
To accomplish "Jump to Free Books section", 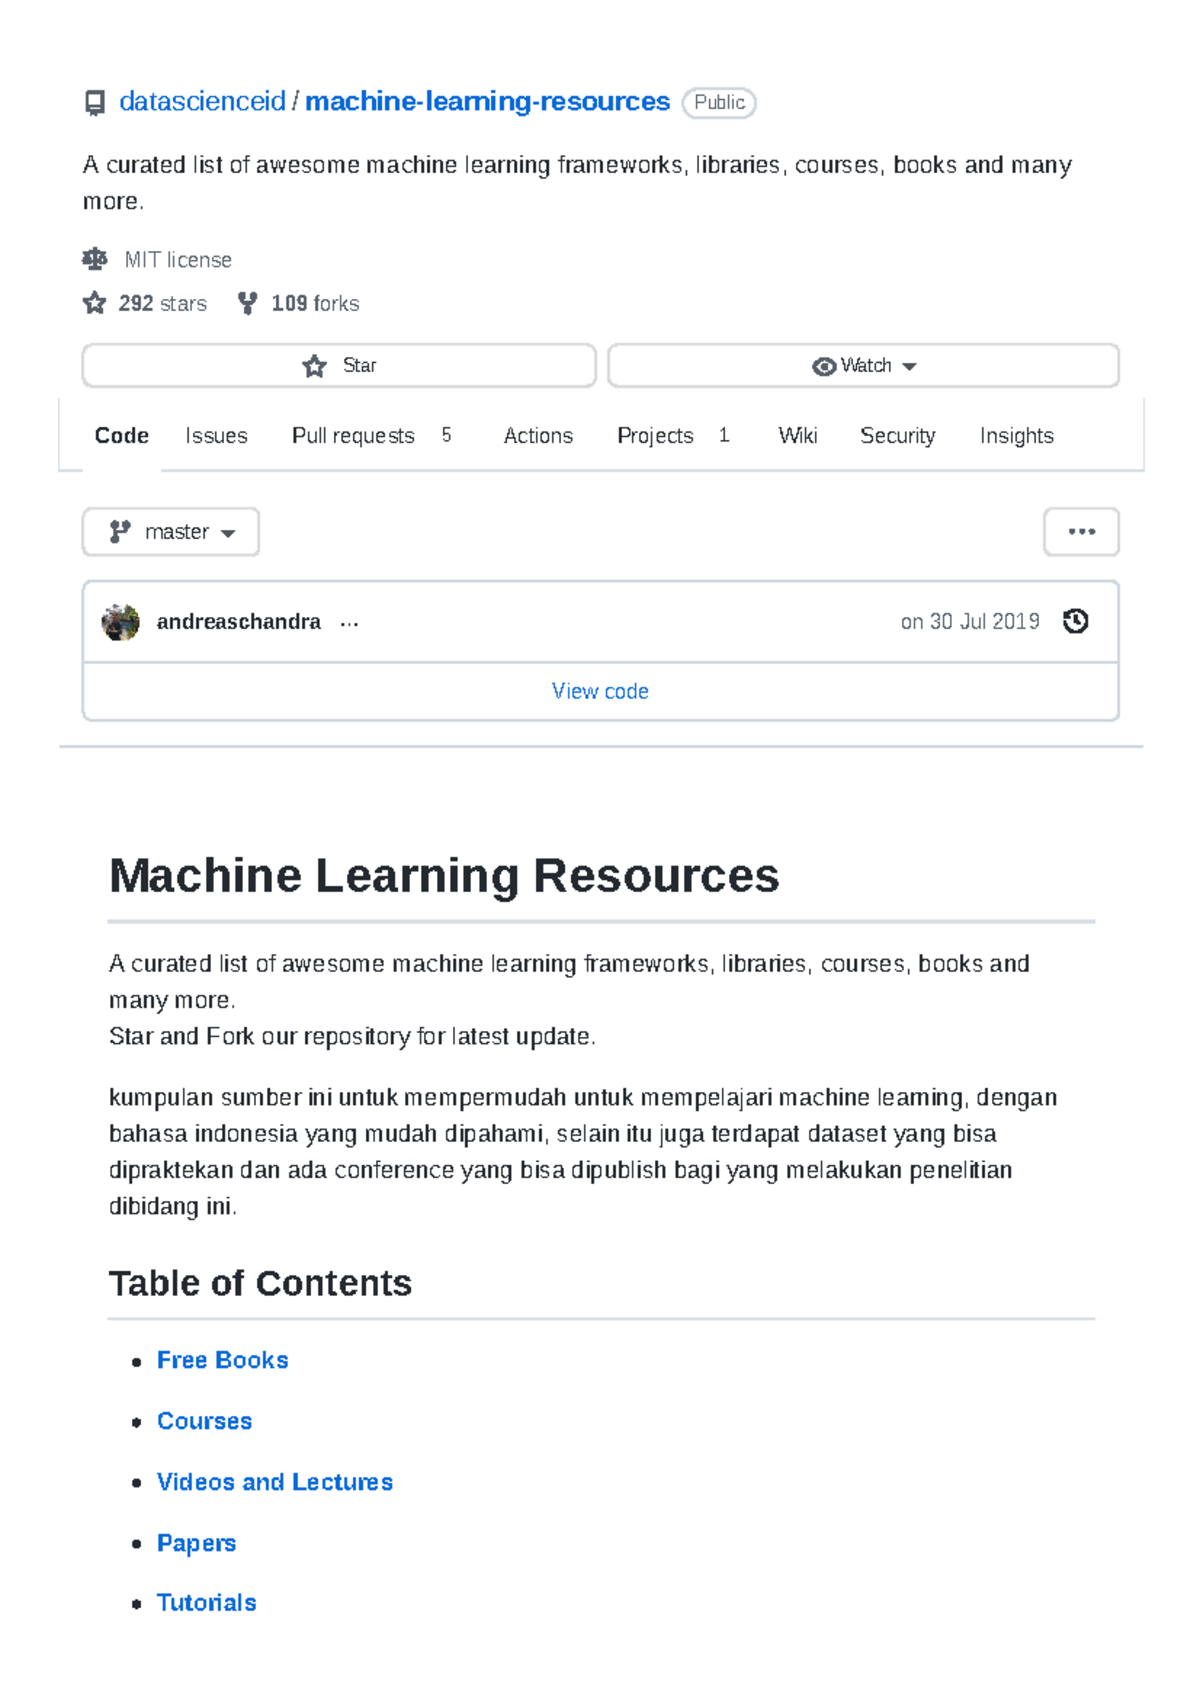I will coord(223,1360).
